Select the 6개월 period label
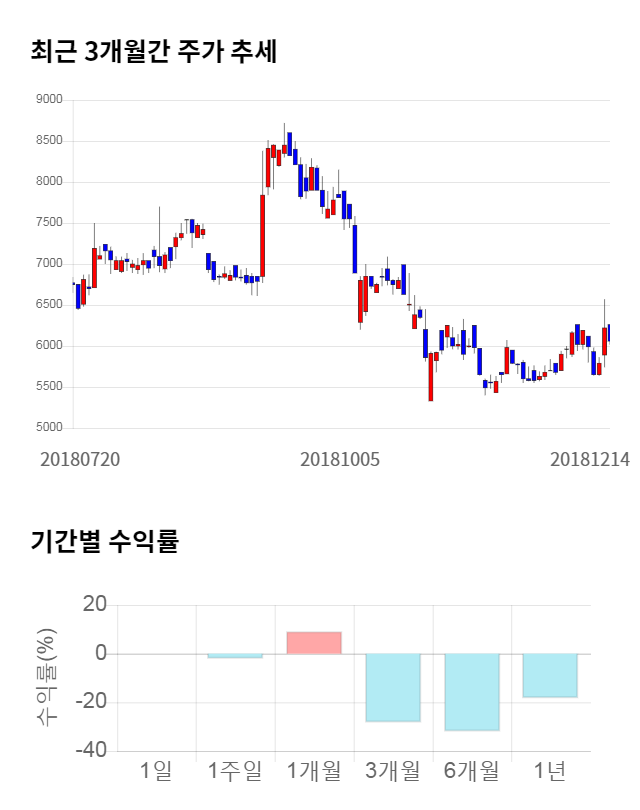The height and width of the screenshot is (810, 640). 472,771
